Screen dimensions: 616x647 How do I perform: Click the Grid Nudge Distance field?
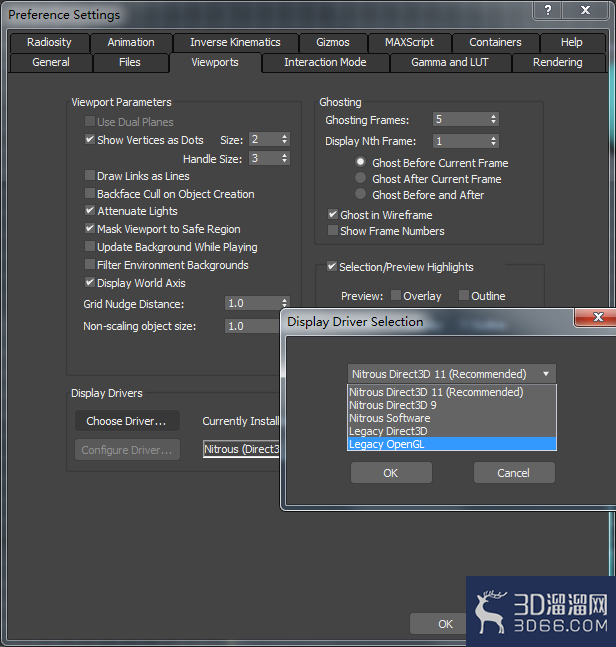pyautogui.click(x=253, y=303)
